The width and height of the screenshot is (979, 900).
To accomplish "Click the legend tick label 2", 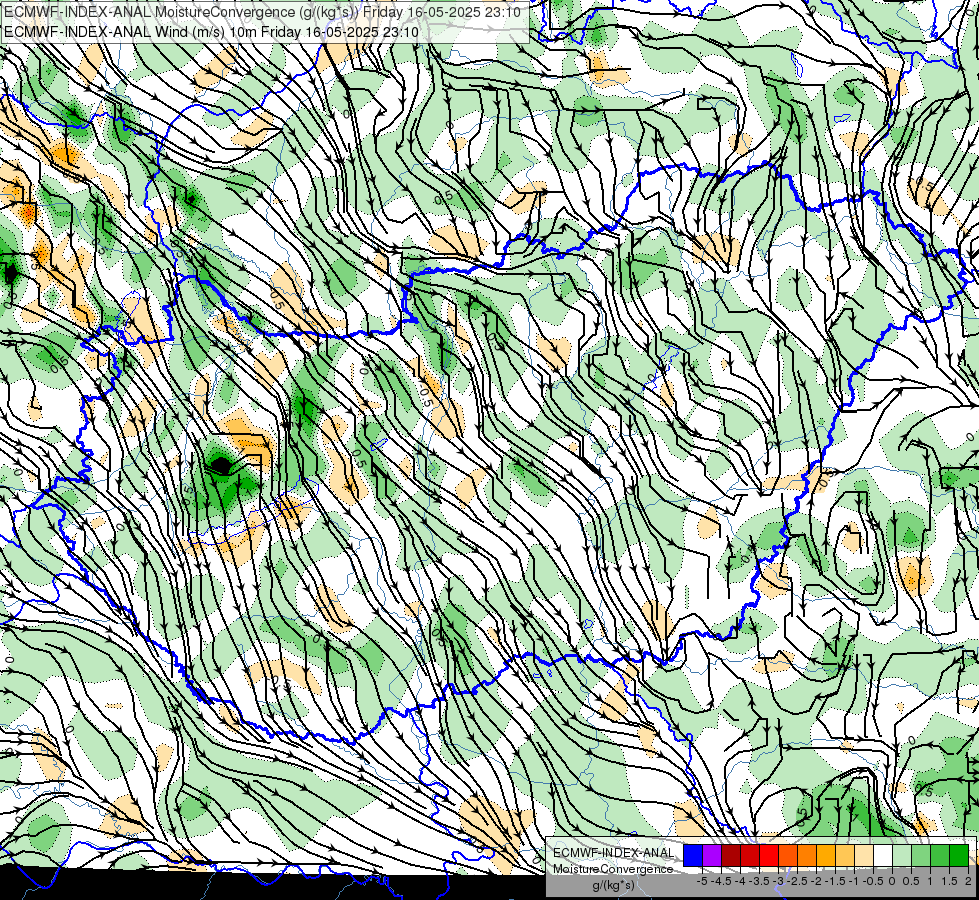I will coord(968,881).
